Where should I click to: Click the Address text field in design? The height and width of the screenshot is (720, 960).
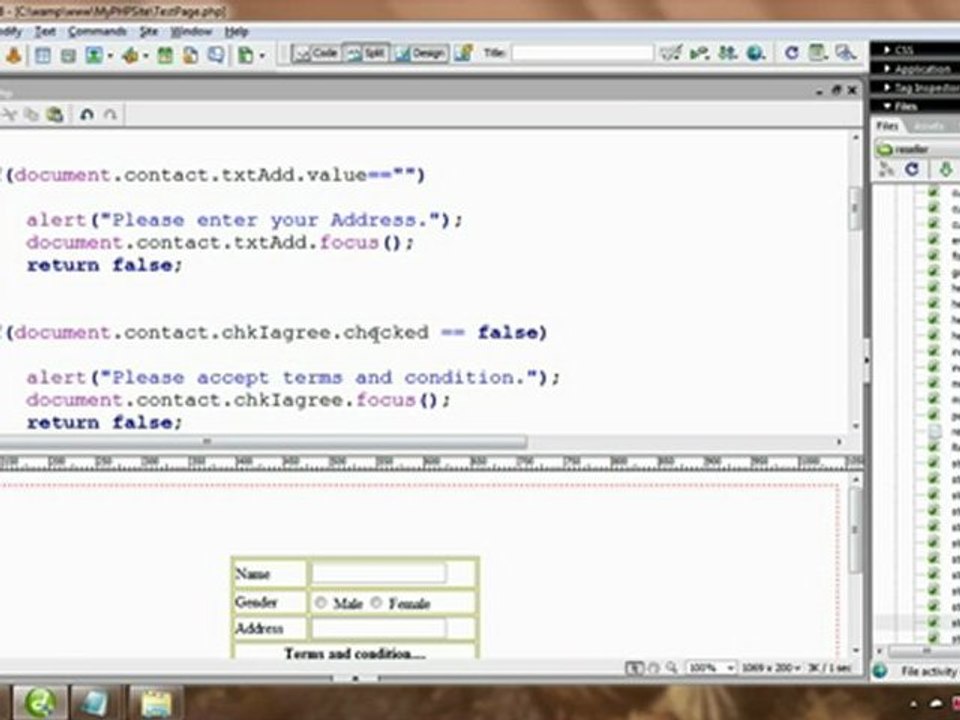(x=379, y=628)
